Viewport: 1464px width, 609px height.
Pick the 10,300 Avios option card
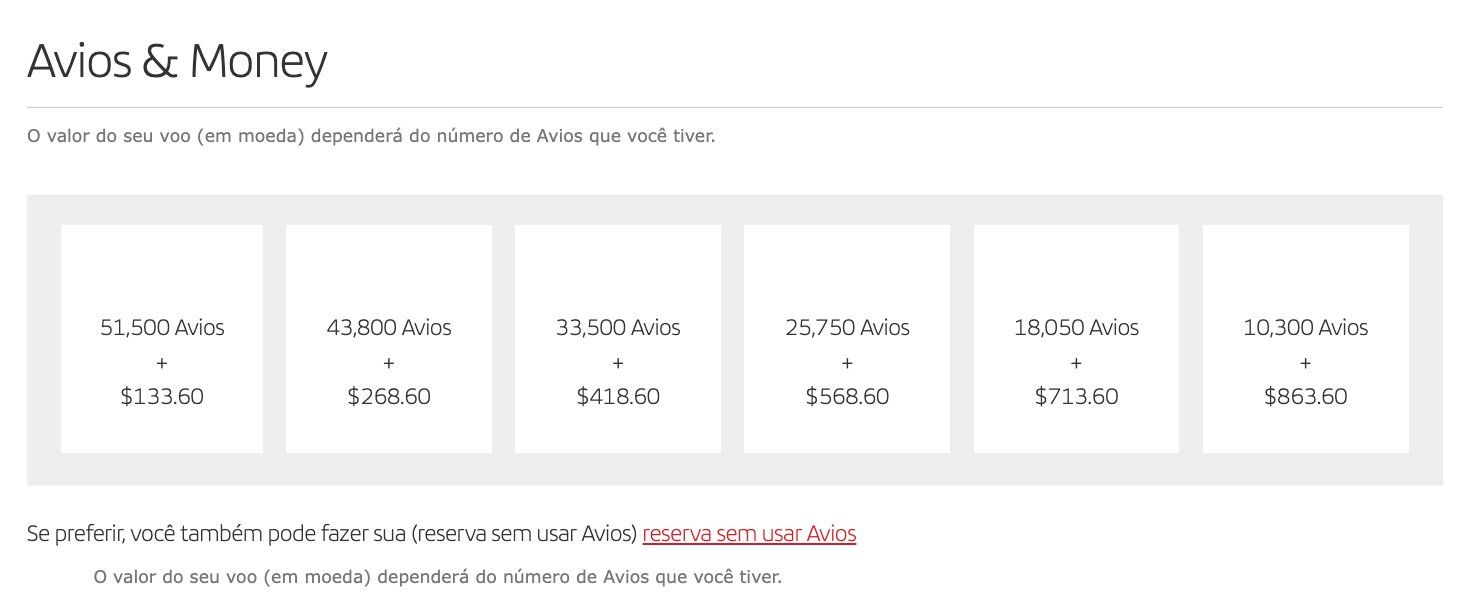1306,339
